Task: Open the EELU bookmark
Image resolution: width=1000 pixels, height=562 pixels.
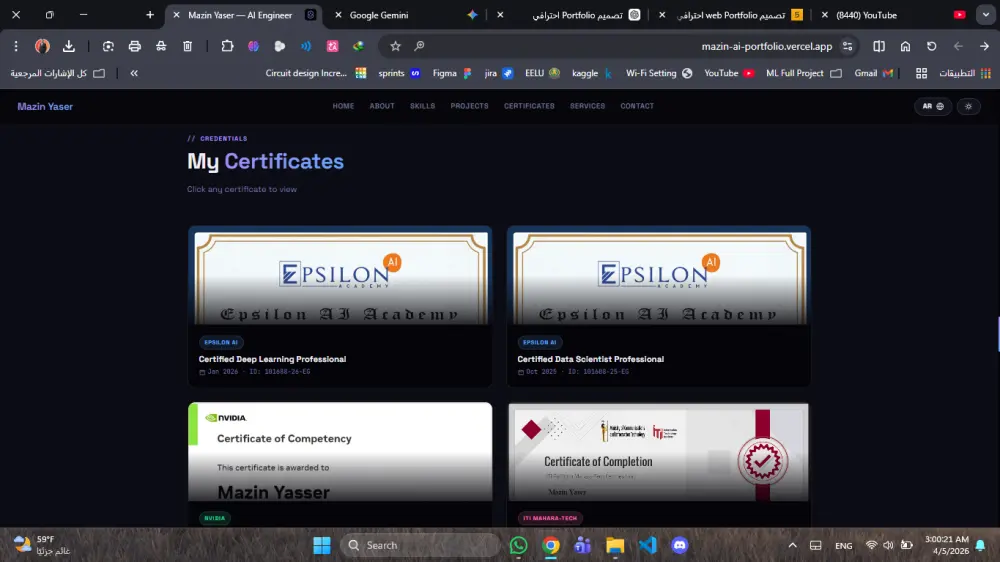Action: [x=542, y=73]
